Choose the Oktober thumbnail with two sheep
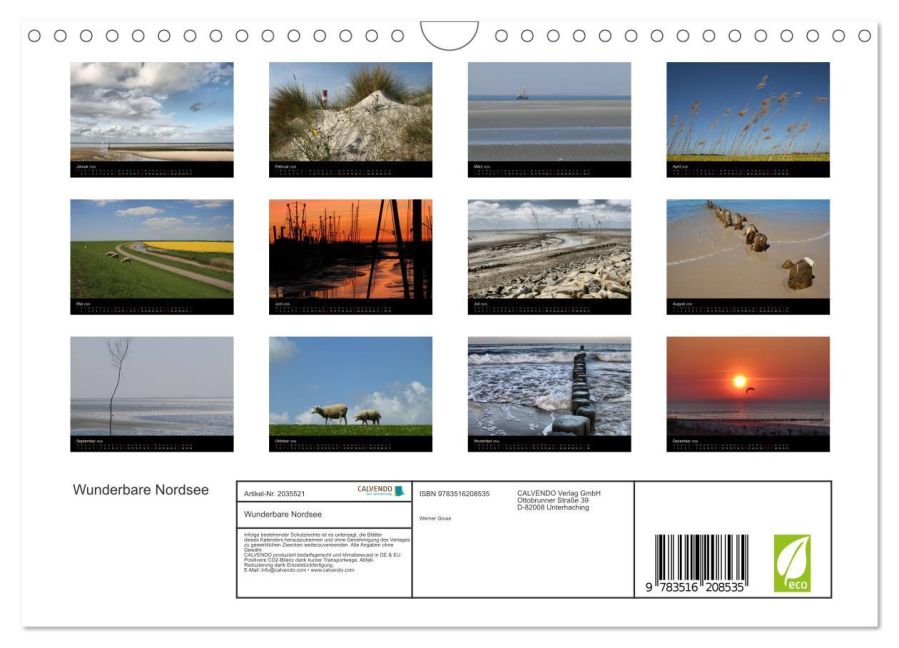 click(x=350, y=394)
